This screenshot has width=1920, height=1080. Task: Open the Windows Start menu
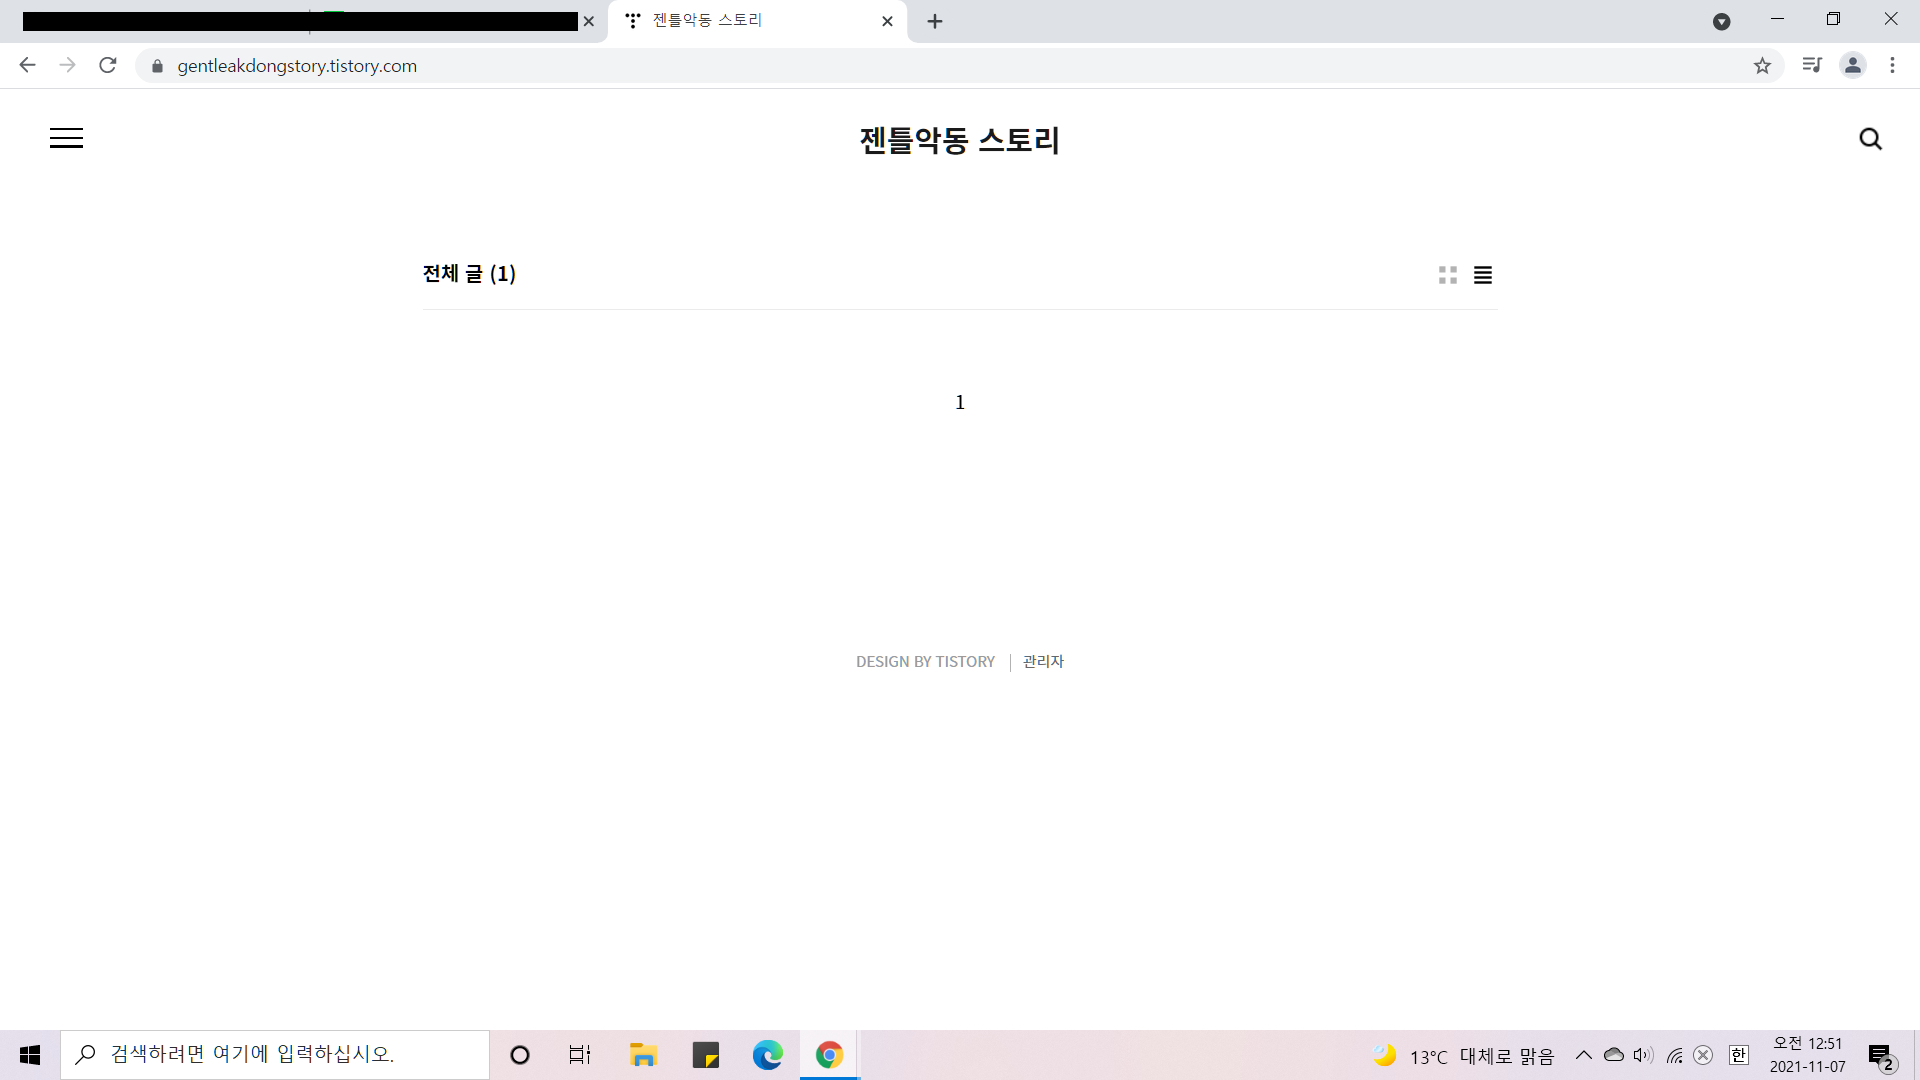tap(30, 1055)
